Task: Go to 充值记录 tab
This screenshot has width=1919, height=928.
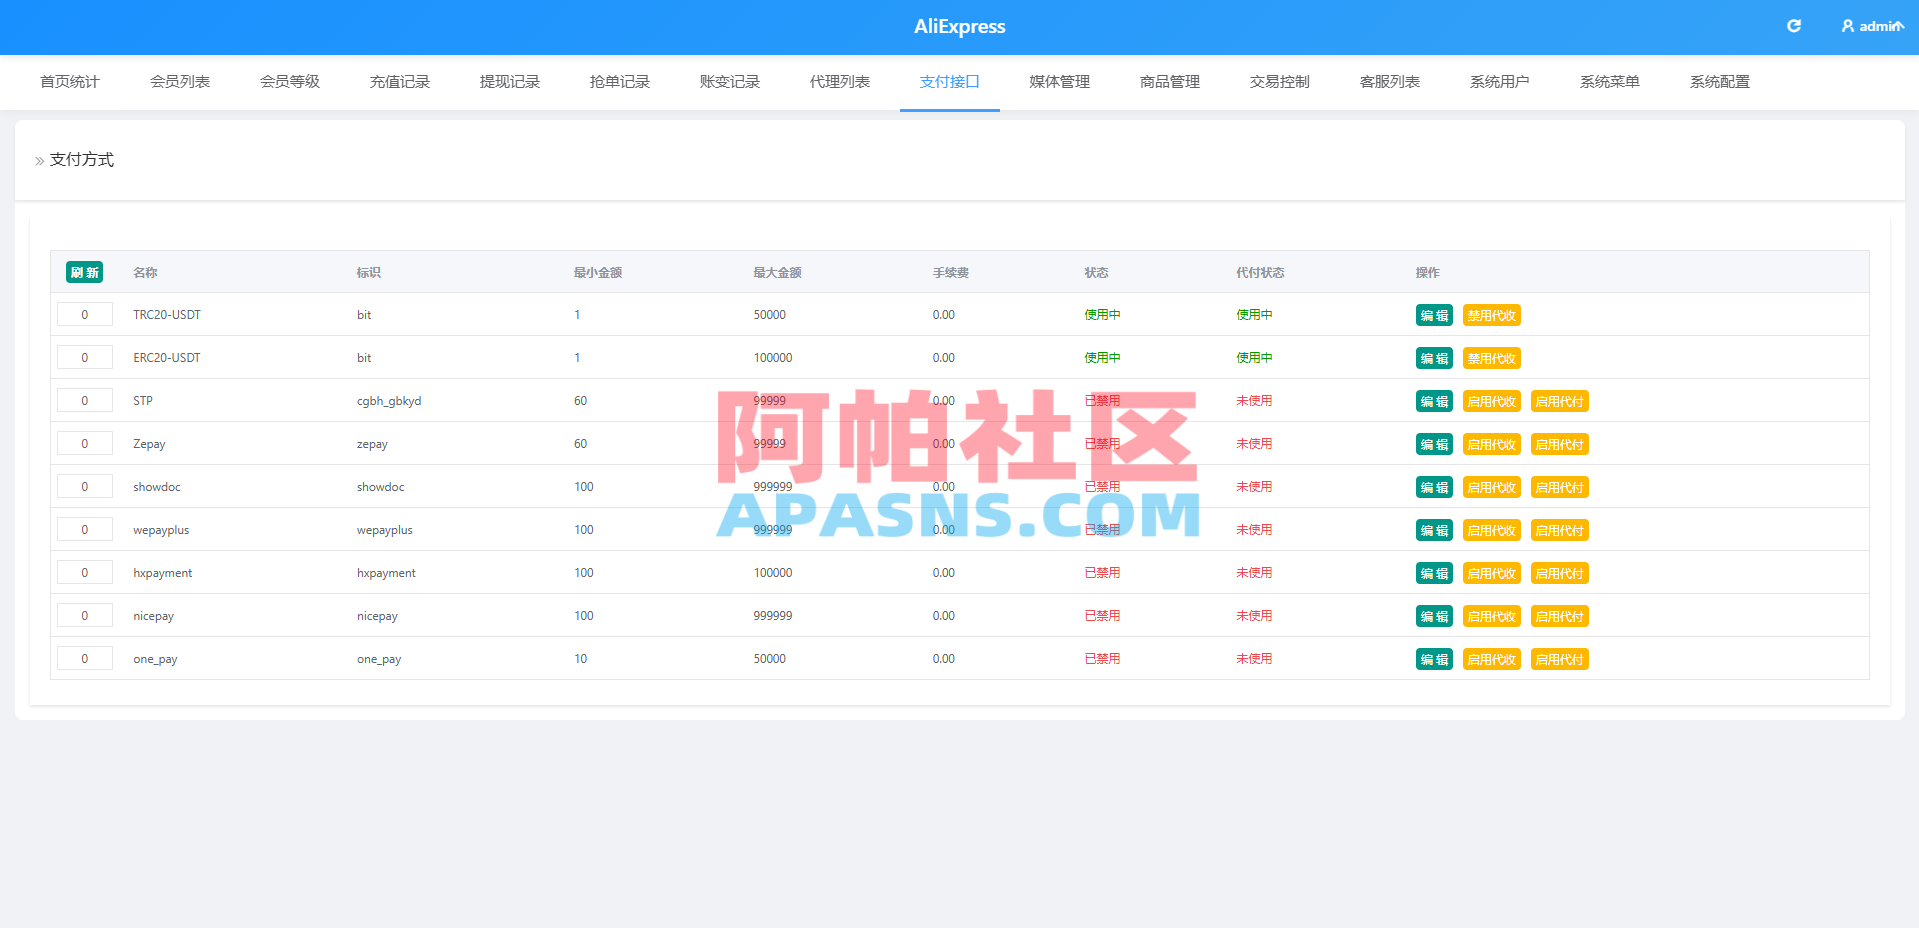Action: 400,82
